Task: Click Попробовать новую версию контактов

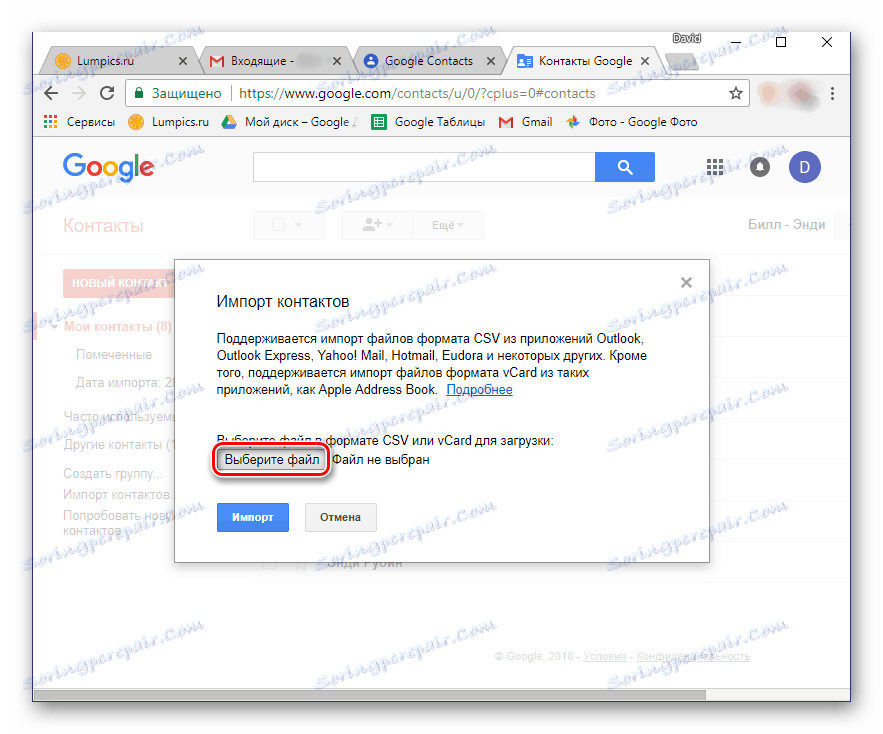Action: 119,523
